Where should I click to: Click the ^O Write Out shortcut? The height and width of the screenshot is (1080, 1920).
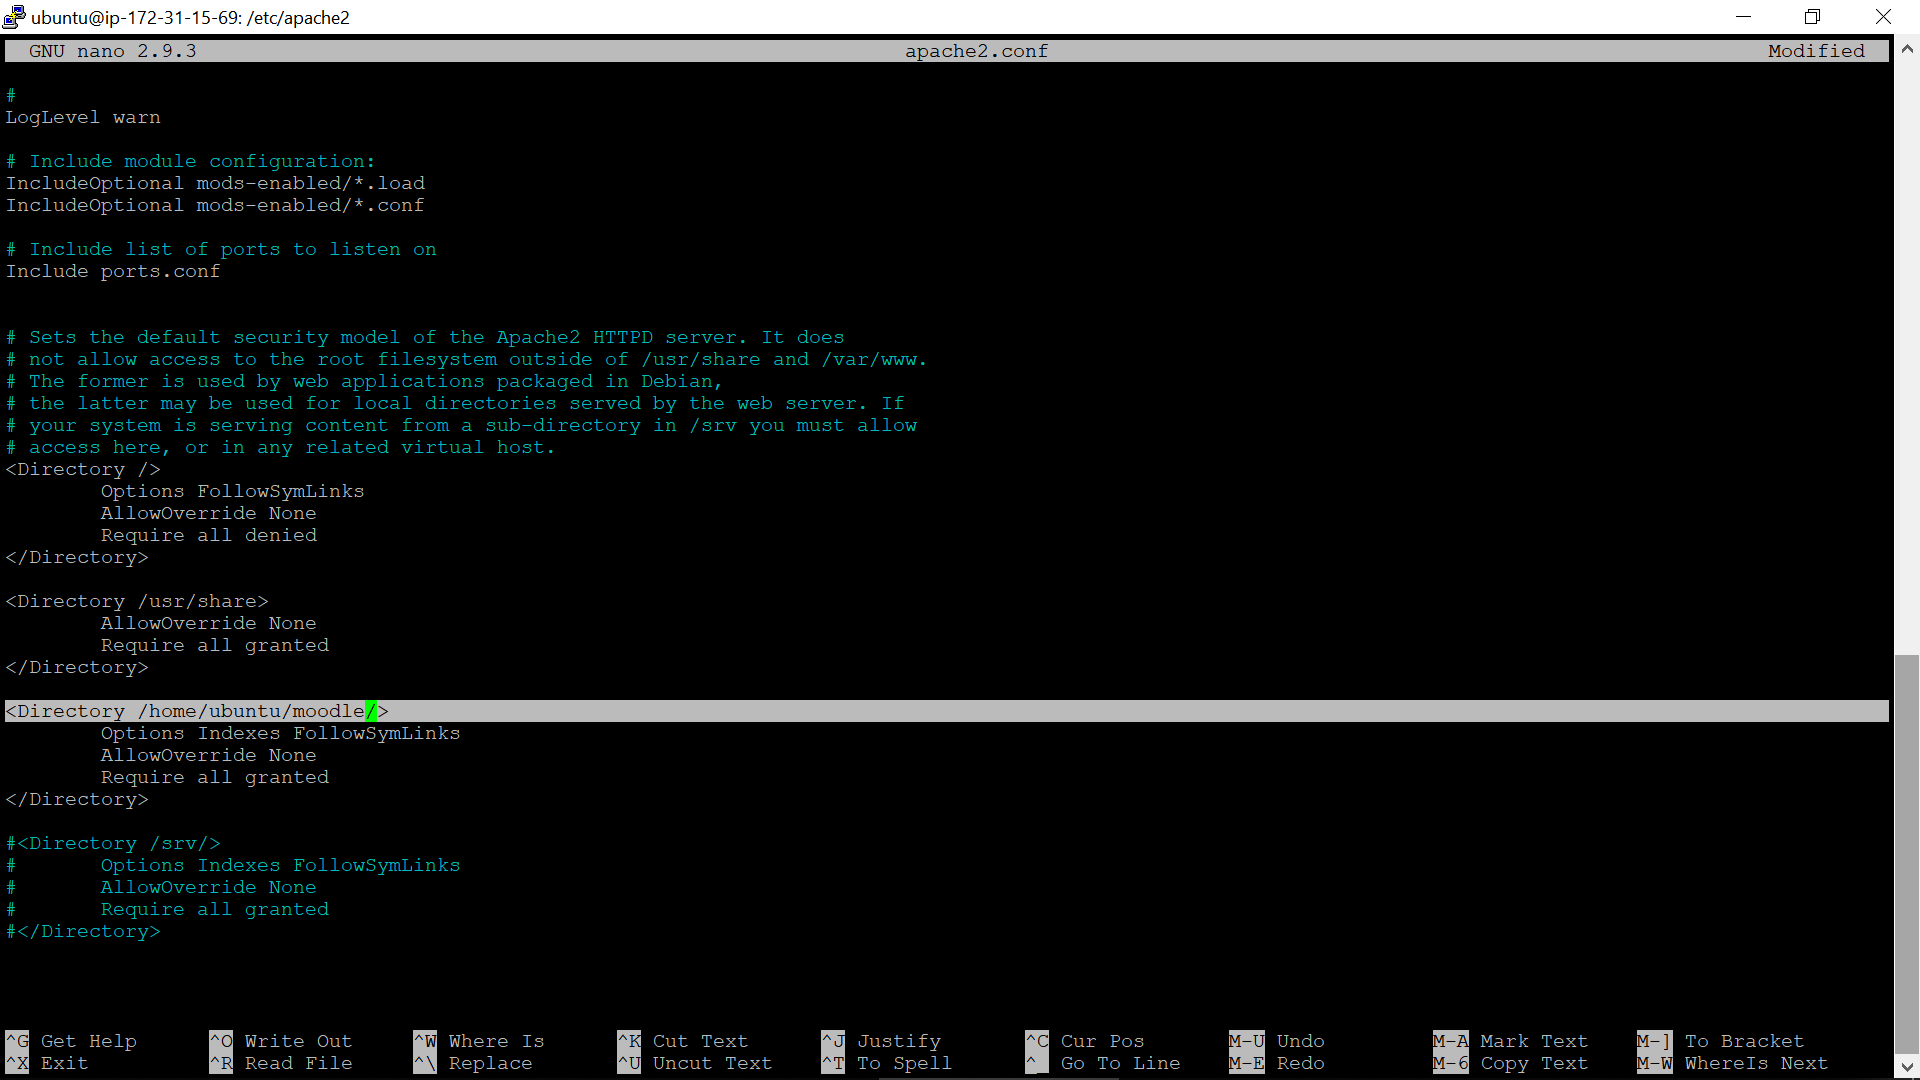tap(280, 1041)
